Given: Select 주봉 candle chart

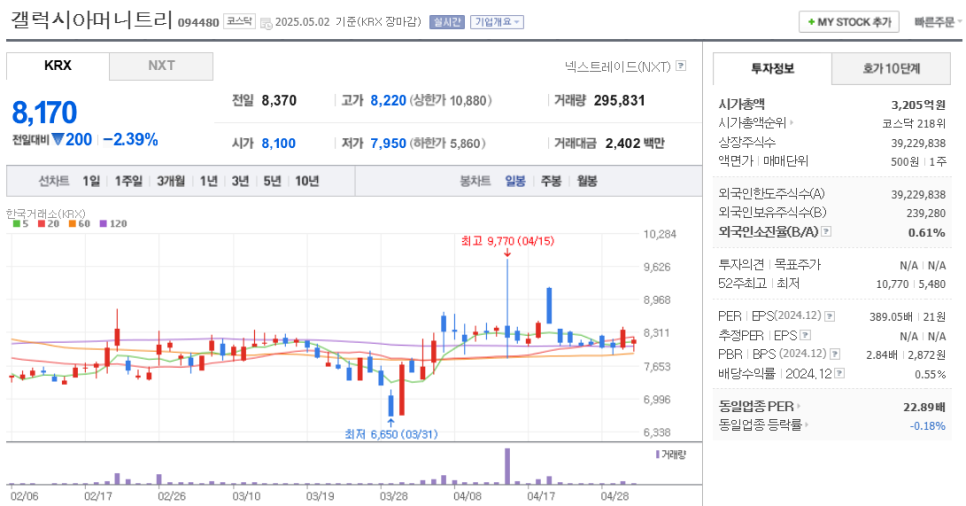Looking at the screenshot, I should pyautogui.click(x=551, y=181).
